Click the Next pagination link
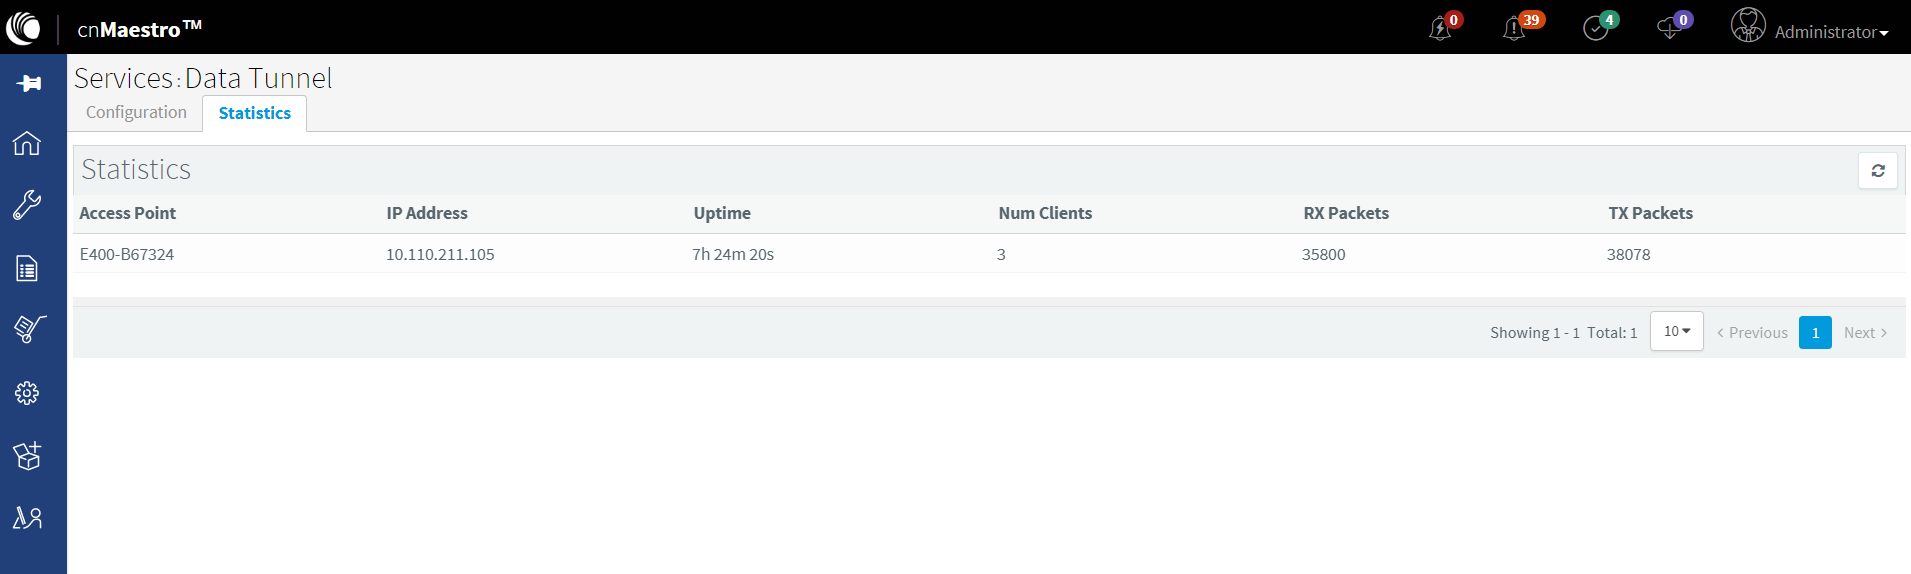The width and height of the screenshot is (1911, 574). [x=1864, y=333]
